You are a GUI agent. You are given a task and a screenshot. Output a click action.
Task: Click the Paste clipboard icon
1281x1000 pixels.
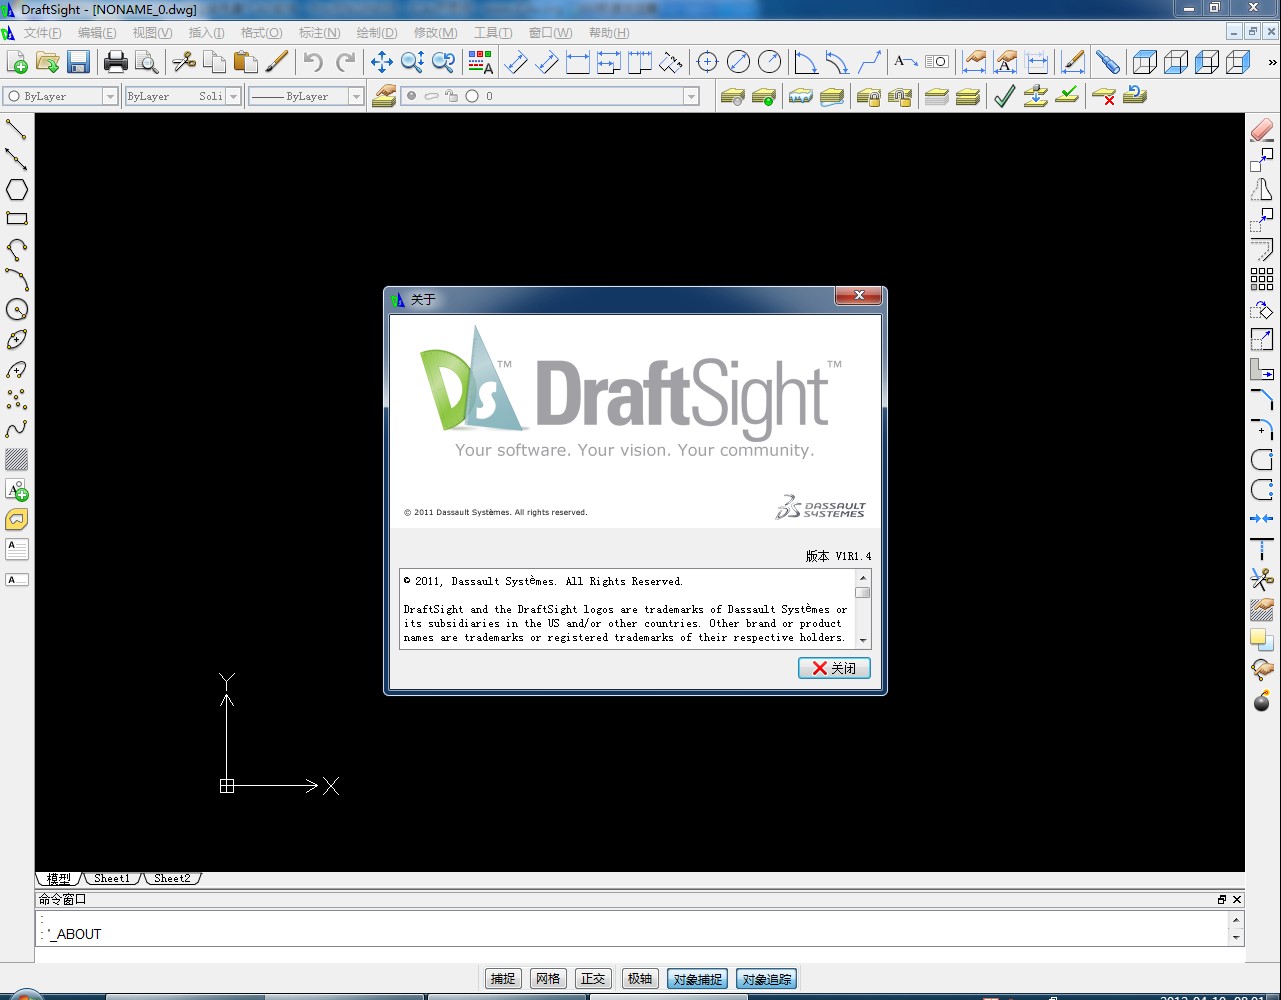(246, 63)
